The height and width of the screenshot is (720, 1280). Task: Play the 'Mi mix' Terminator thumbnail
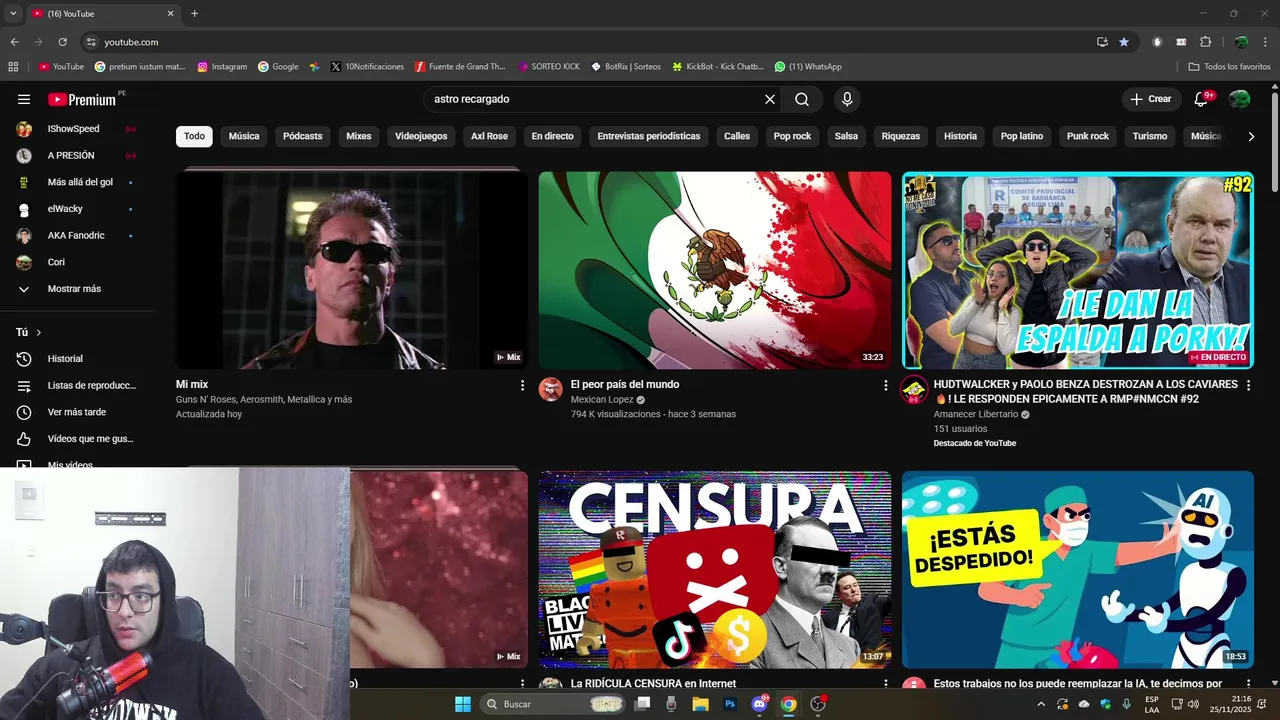[x=352, y=270]
